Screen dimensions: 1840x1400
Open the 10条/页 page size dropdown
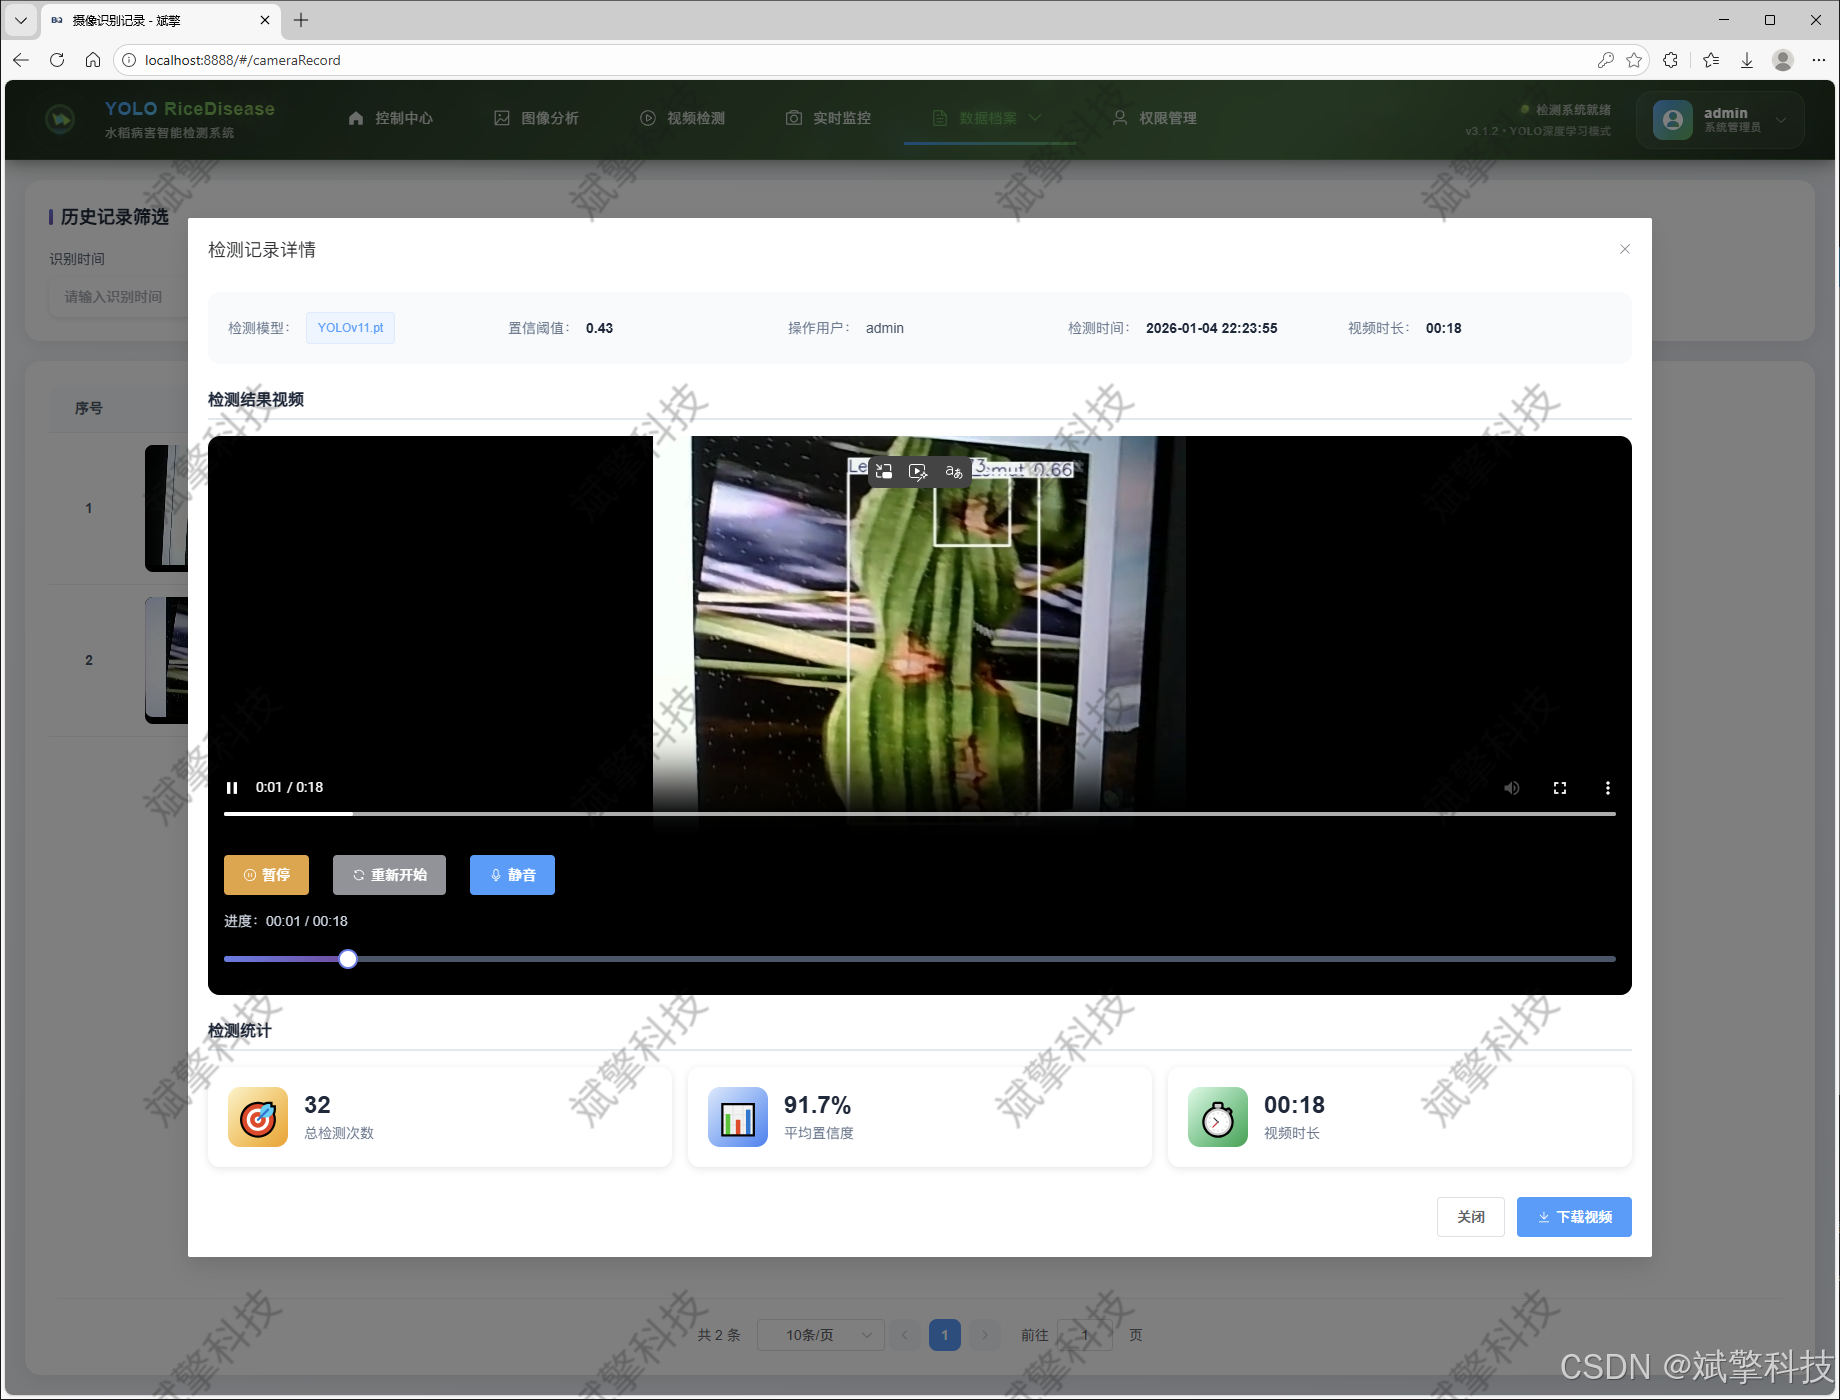[x=820, y=1335]
